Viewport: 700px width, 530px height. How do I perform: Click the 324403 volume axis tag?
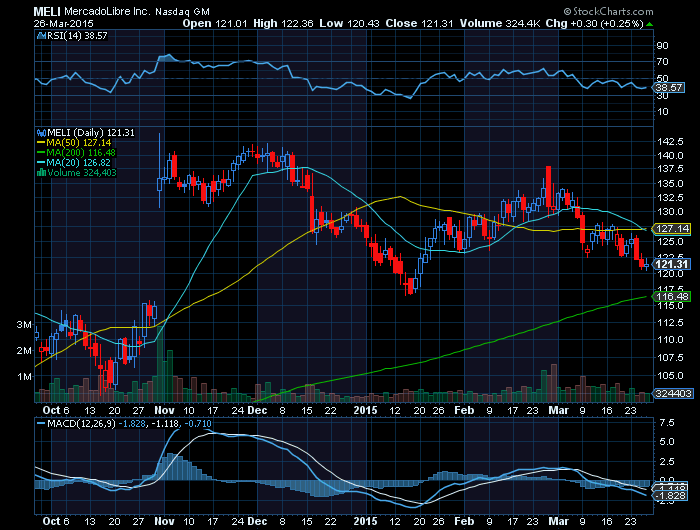pos(674,393)
